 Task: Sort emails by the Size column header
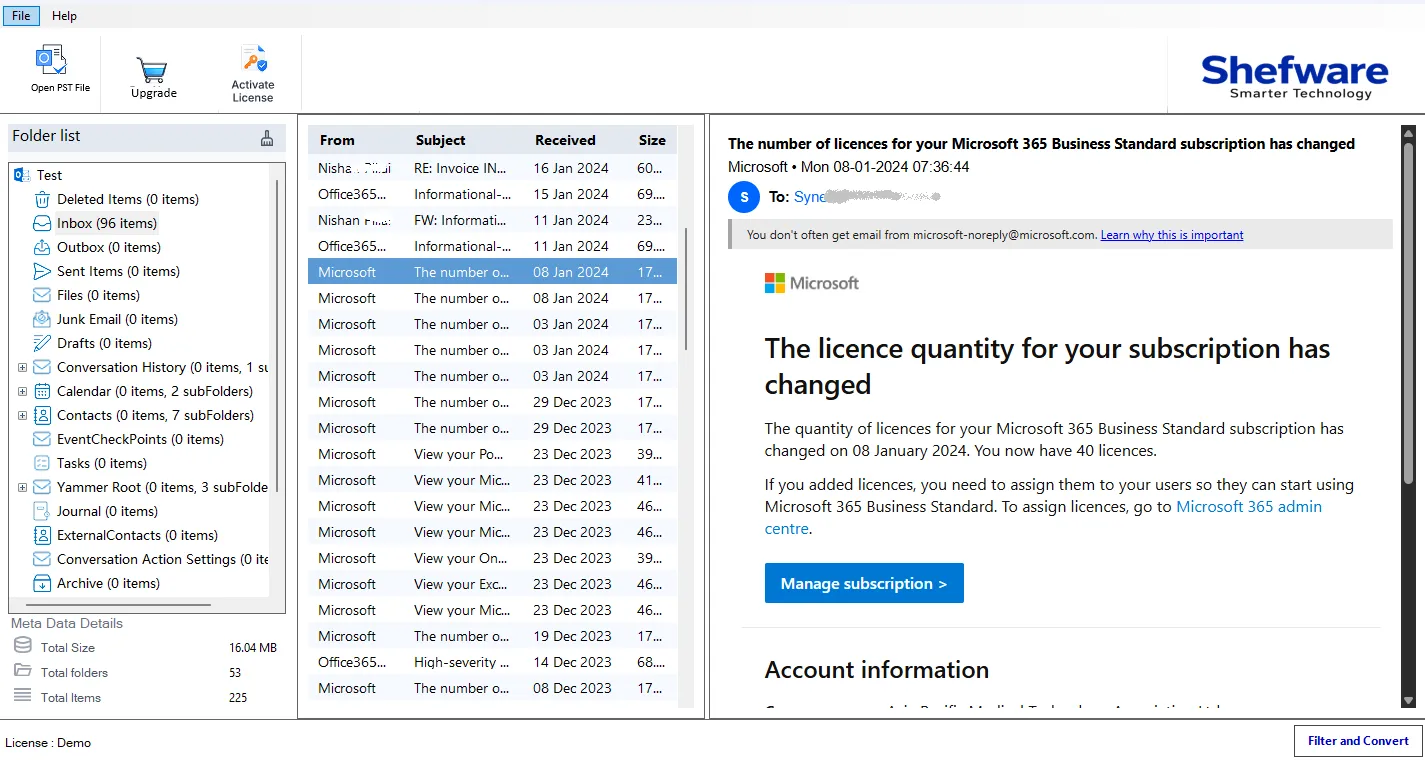click(652, 140)
